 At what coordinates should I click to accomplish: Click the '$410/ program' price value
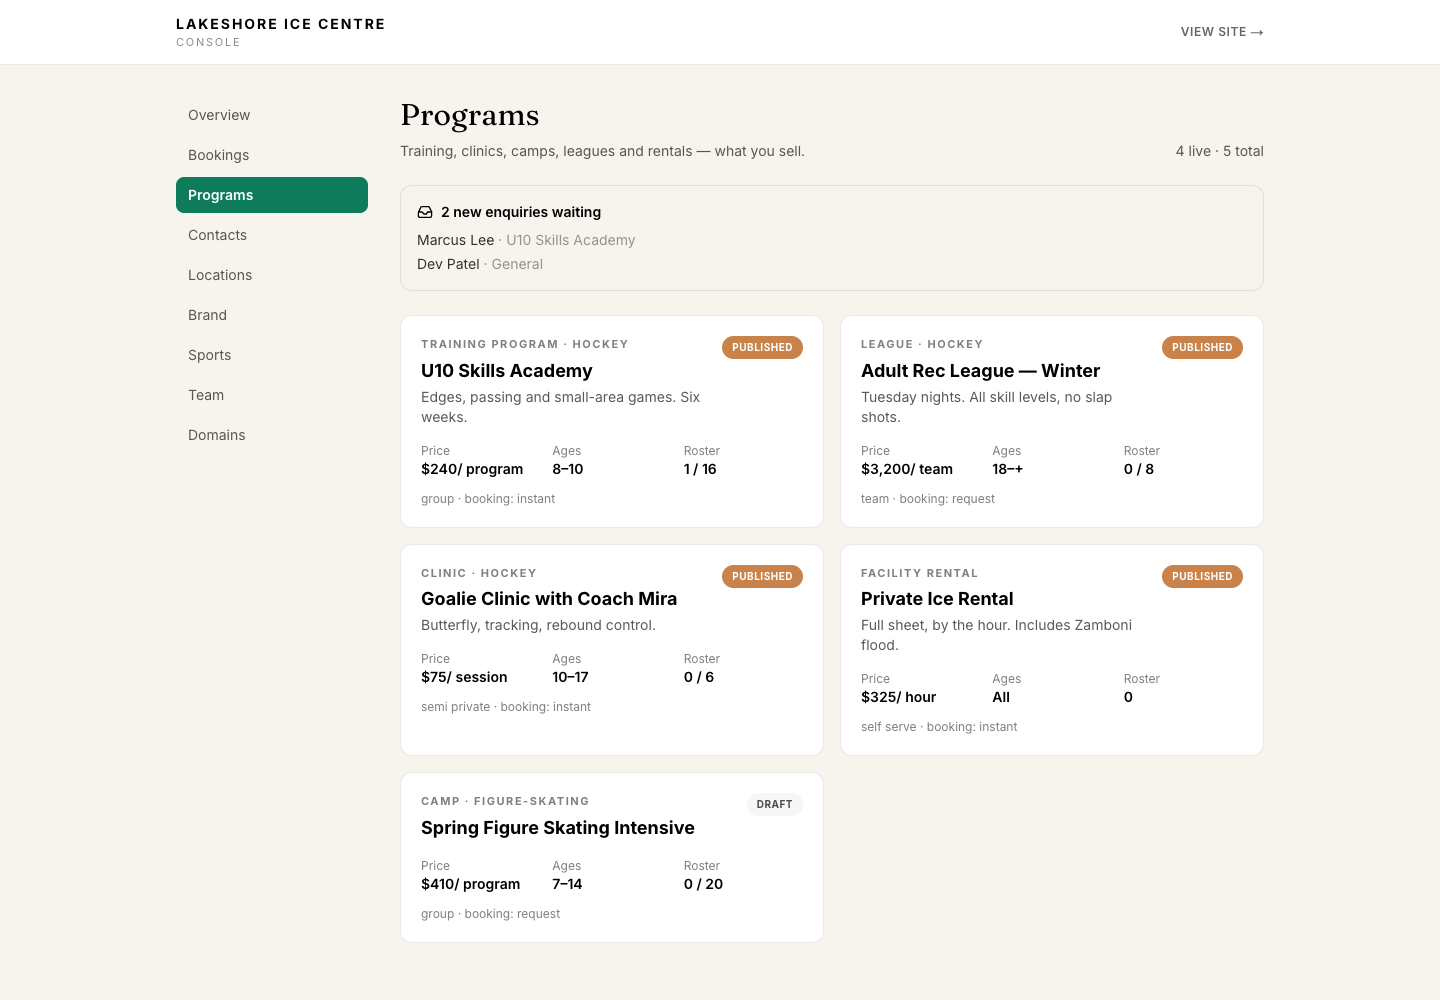point(471,884)
